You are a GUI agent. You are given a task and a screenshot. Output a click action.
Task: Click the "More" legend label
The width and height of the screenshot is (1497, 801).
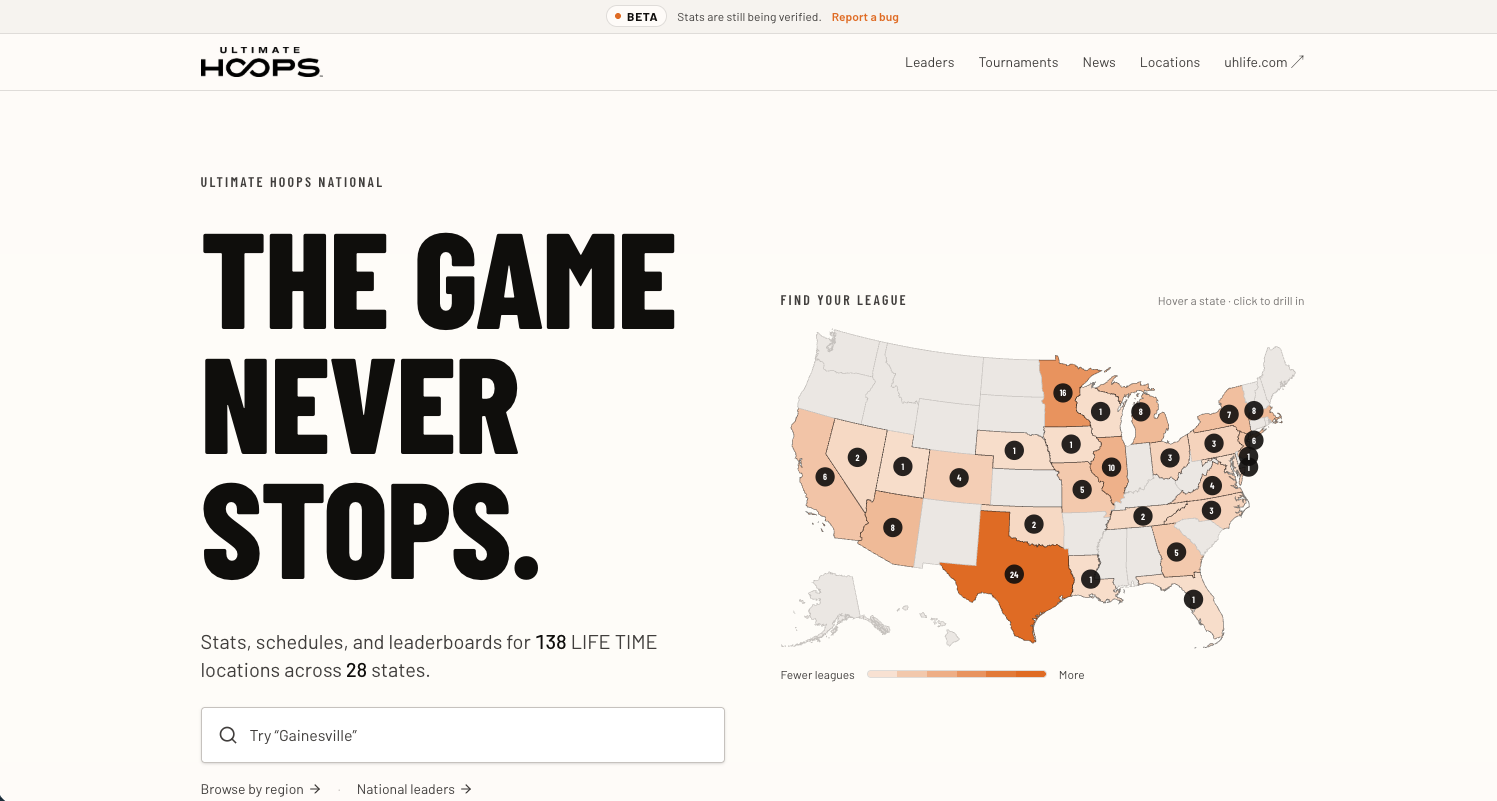tap(1072, 675)
